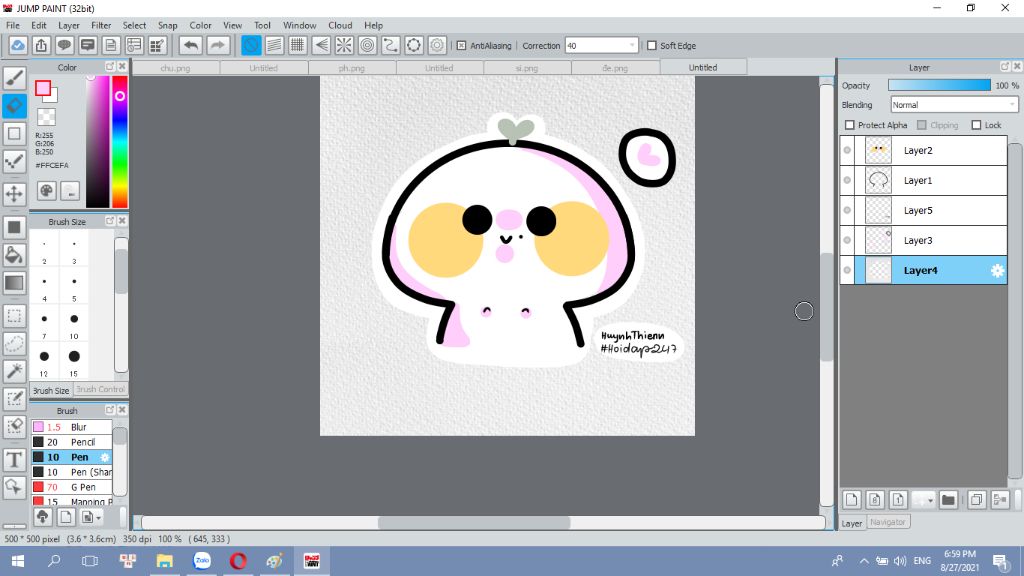
Task: Open the Cloud menu
Action: [340, 25]
